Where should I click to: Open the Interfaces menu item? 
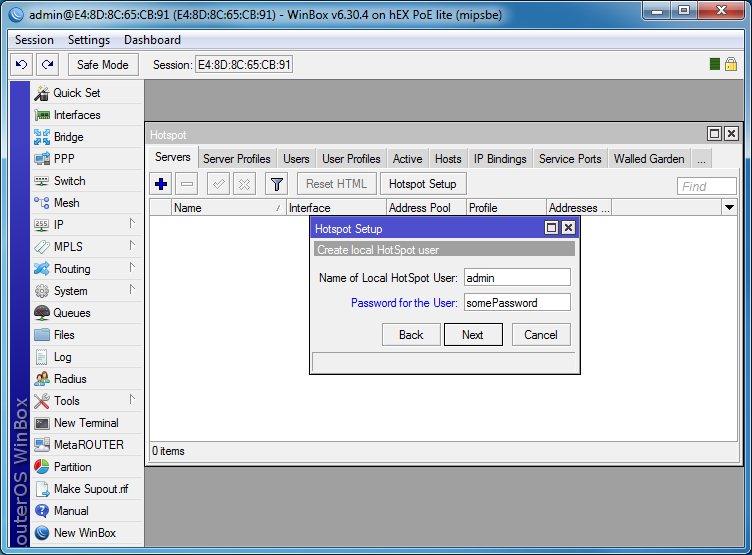click(x=87, y=115)
